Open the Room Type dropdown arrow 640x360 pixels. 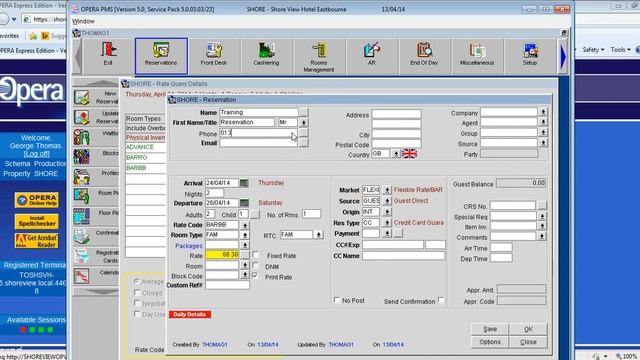point(244,235)
